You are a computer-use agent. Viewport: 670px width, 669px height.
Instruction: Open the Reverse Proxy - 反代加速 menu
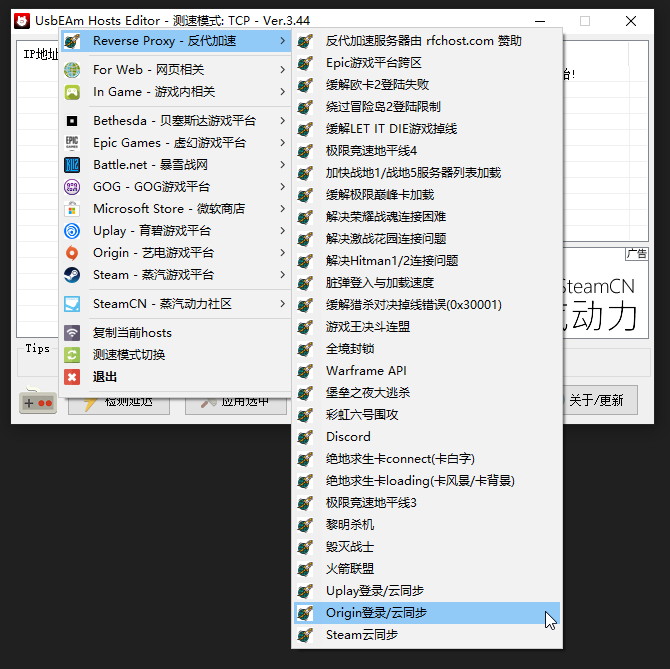point(176,41)
